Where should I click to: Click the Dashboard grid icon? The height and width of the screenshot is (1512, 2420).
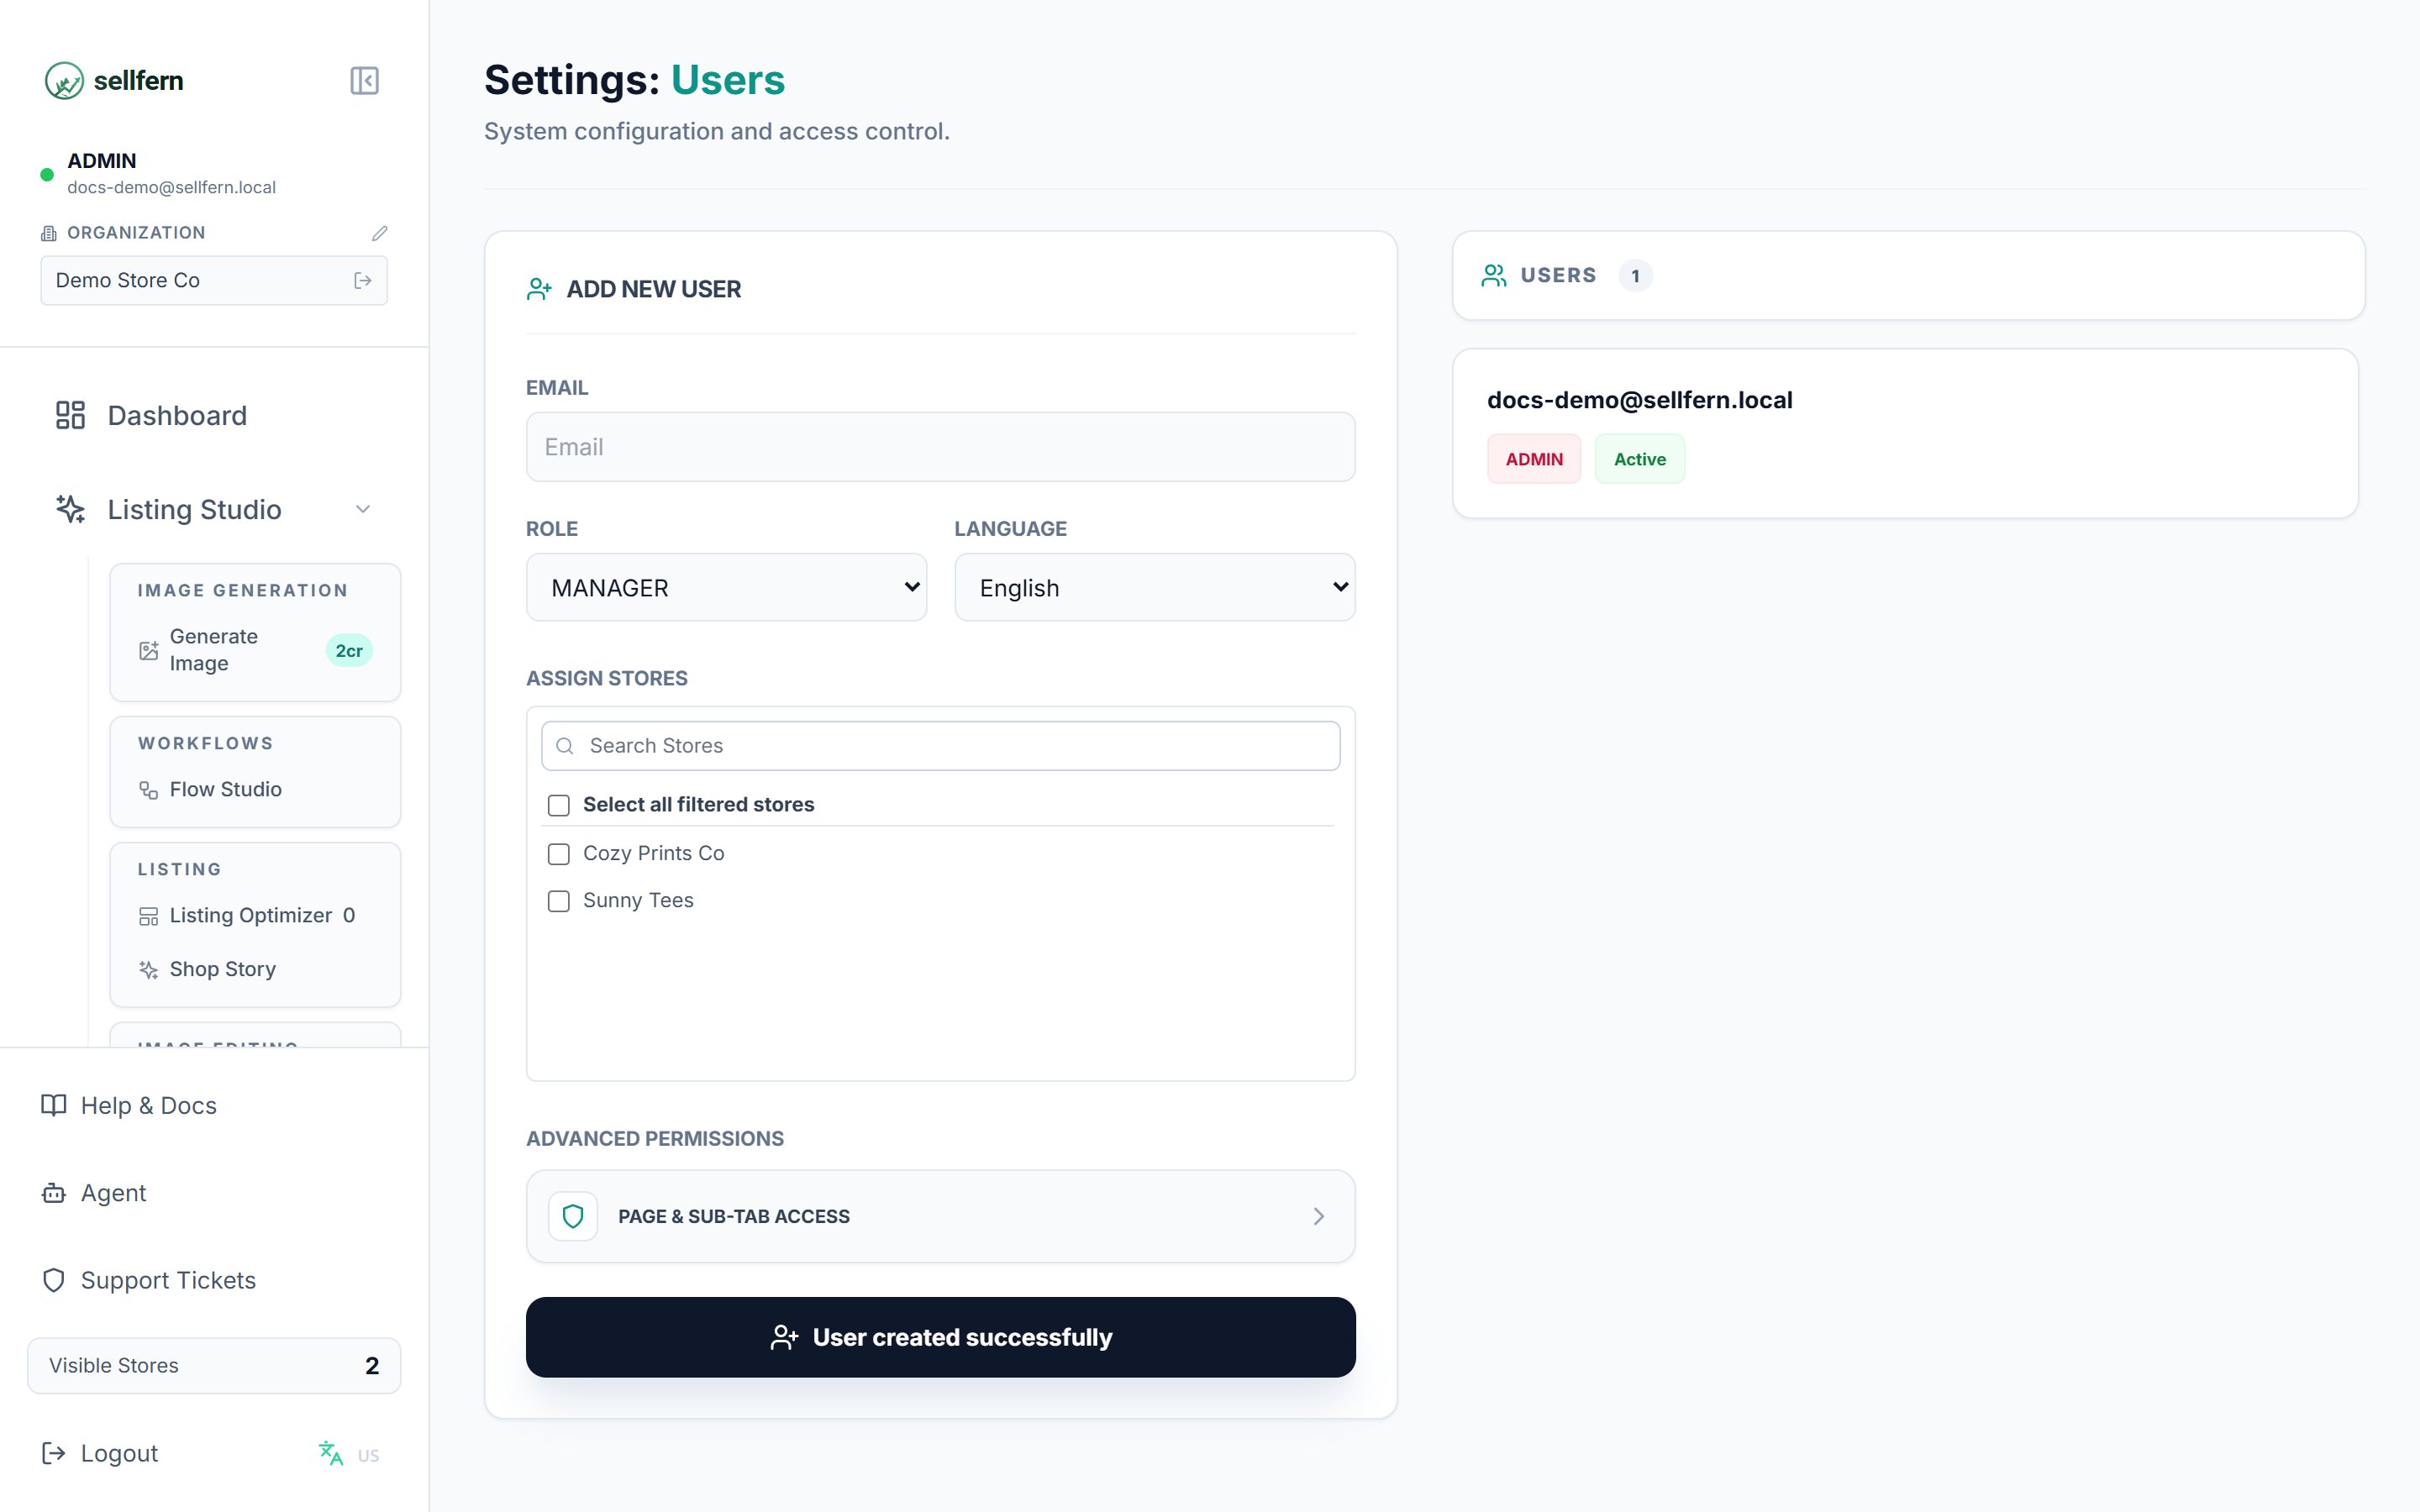click(x=70, y=415)
